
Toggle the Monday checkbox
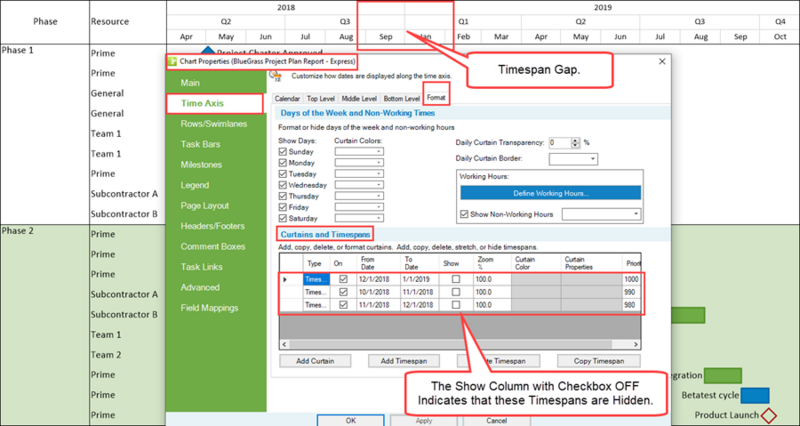283,163
